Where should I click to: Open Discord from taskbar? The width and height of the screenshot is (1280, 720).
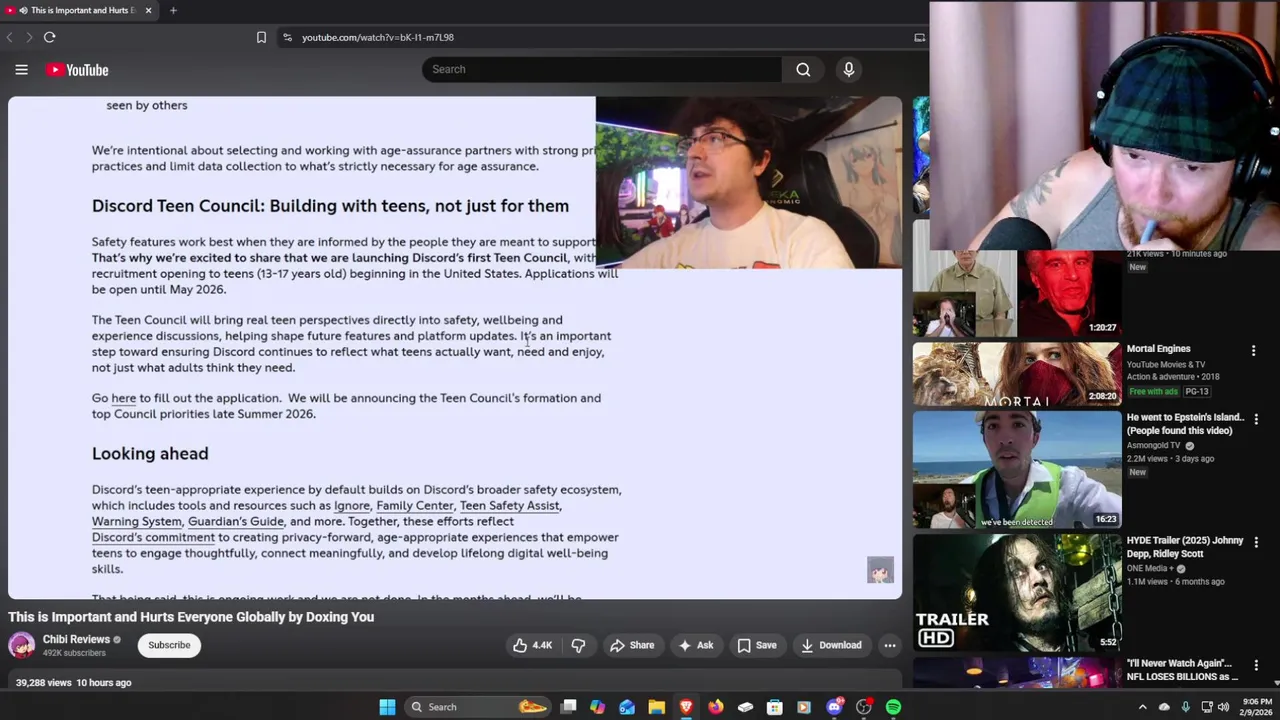click(x=834, y=707)
